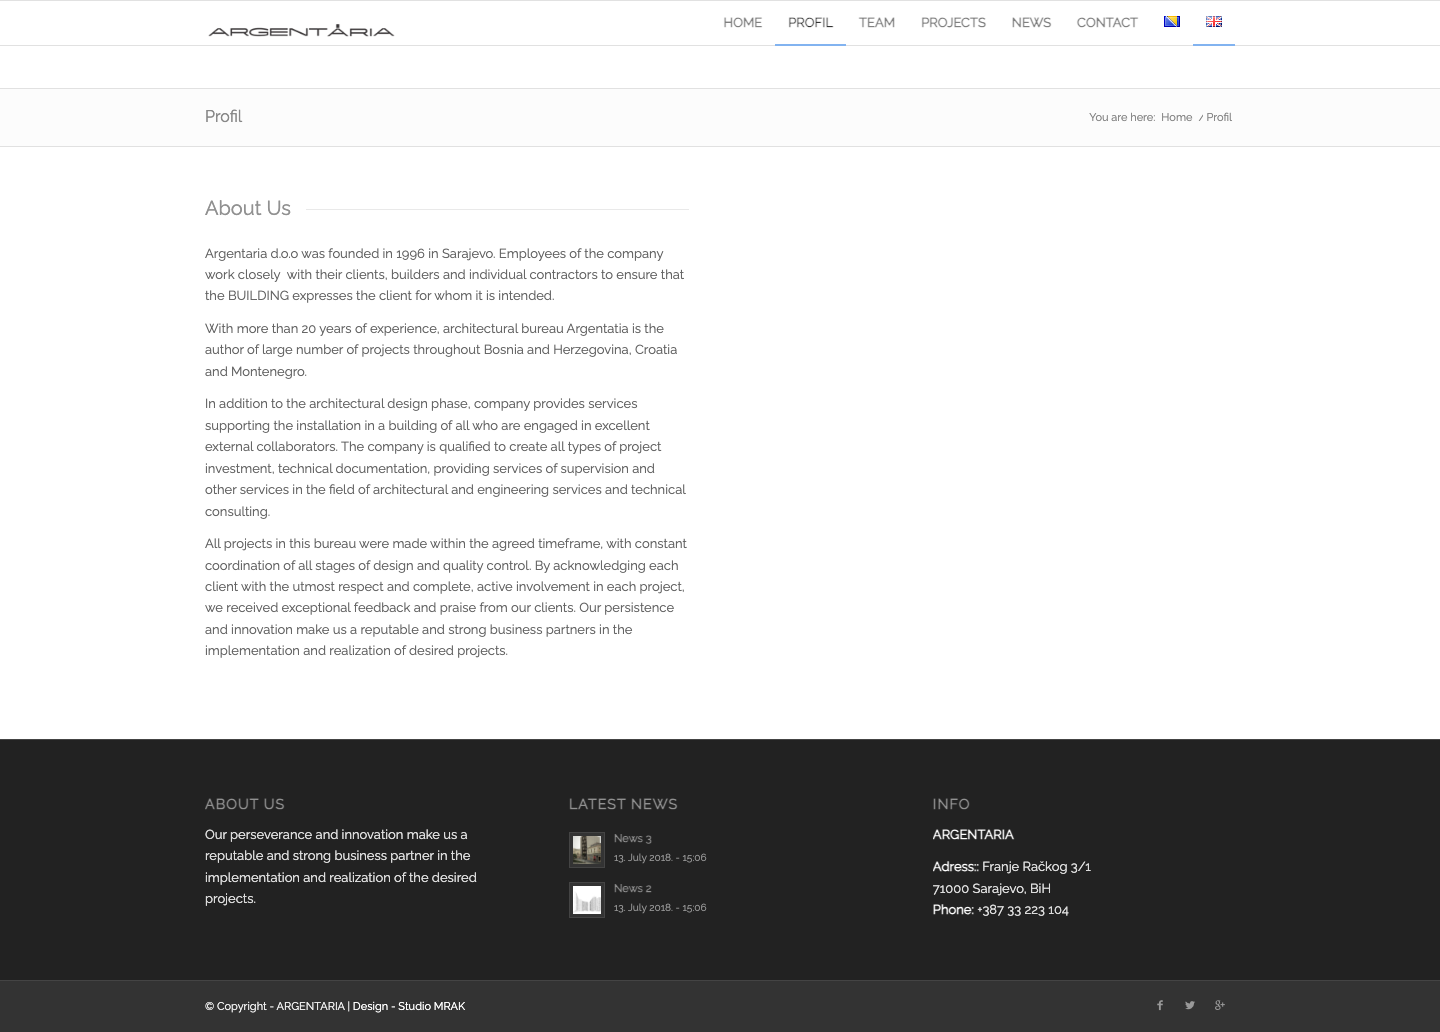Screen dimensions: 1440x1032
Task: Open the TEAM menu item
Action: (x=877, y=23)
